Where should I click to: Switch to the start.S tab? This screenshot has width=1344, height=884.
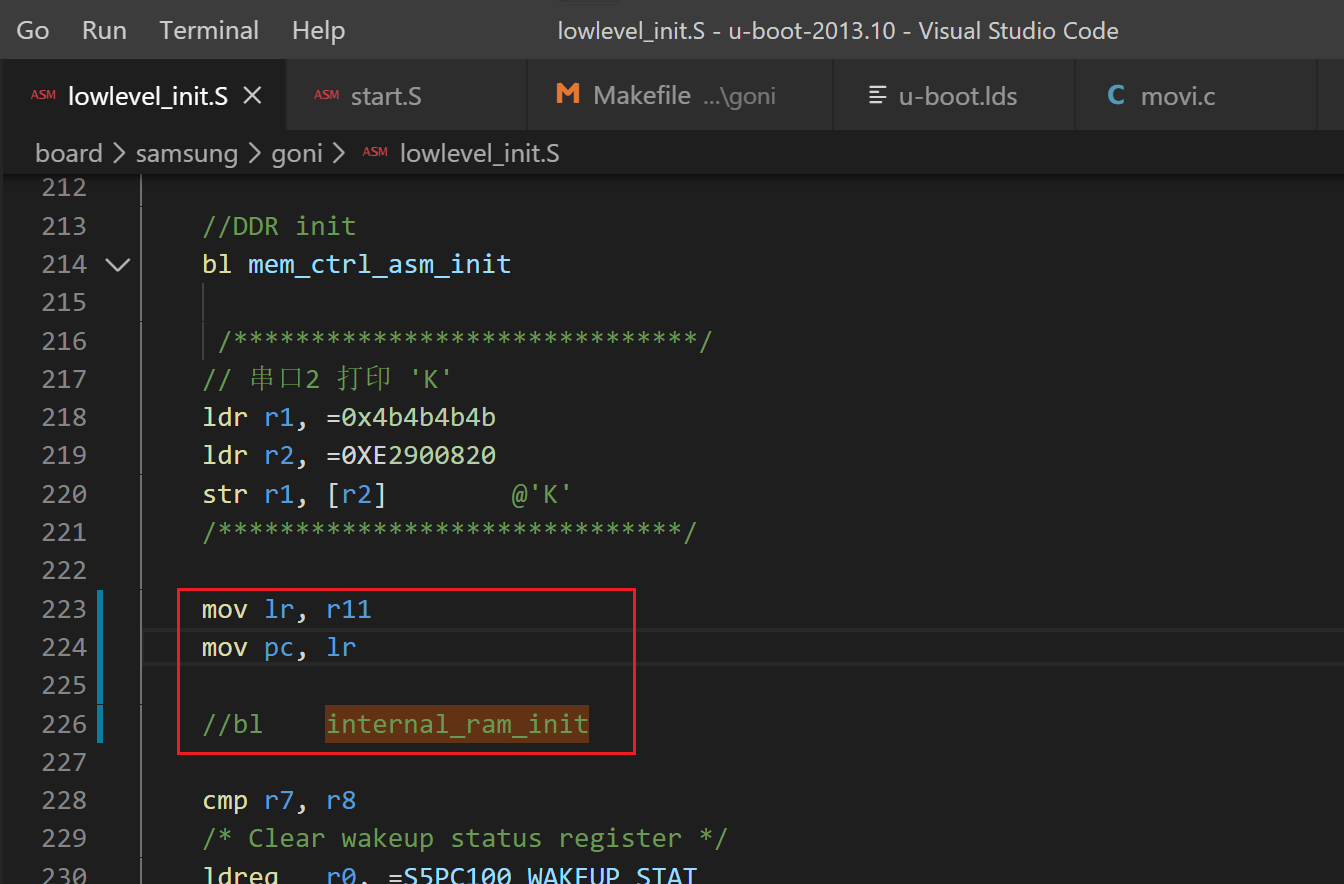click(407, 96)
